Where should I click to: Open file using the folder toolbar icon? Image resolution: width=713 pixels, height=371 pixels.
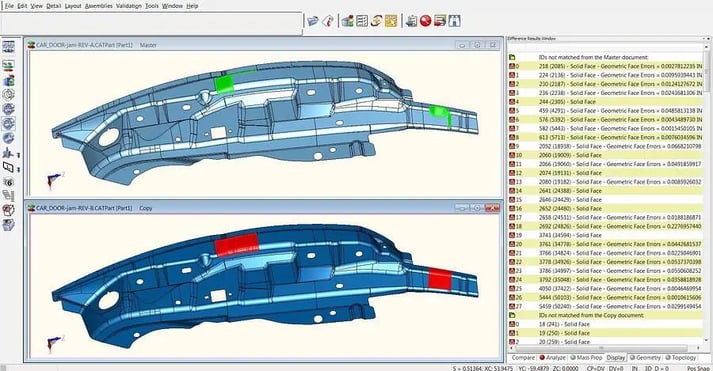[313, 21]
